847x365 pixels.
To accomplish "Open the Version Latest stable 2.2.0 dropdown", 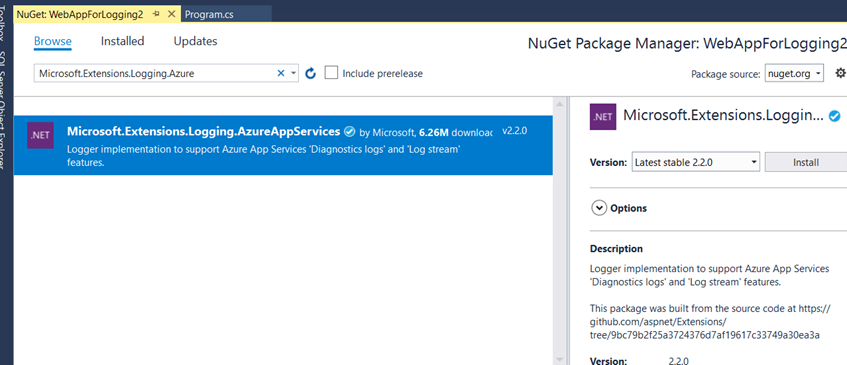I will pos(696,162).
